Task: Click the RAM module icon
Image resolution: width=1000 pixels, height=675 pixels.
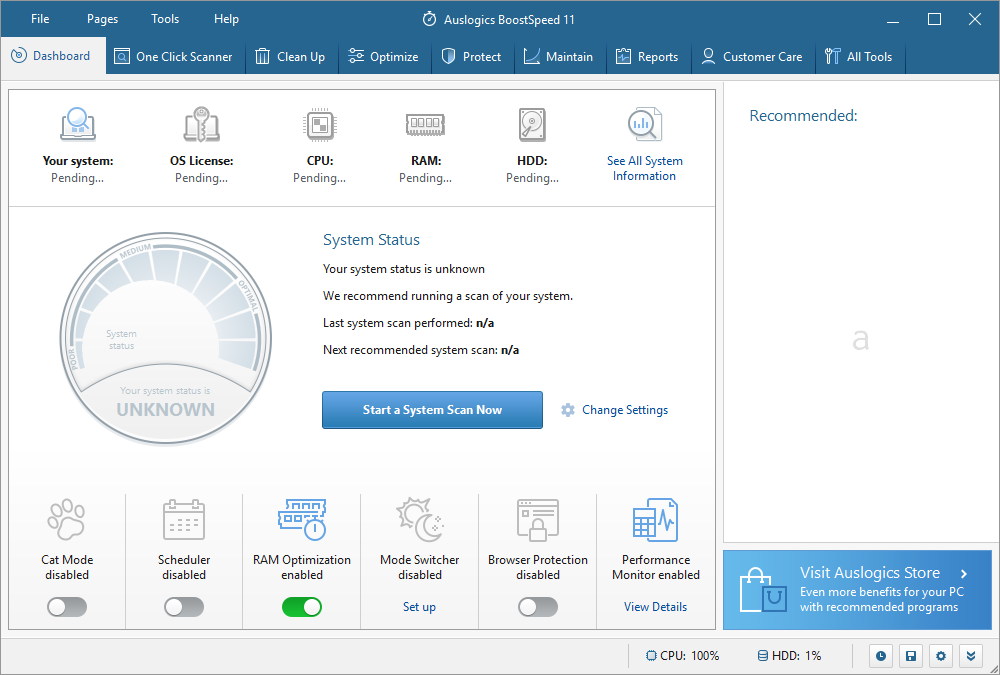Action: tap(425, 124)
